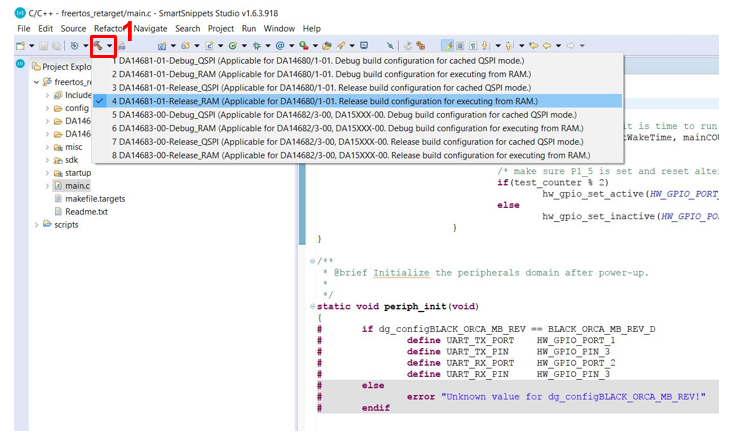The image size is (738, 441).
Task: Choose 1 DA14681-01-Debug_QSPI configuration
Action: tap(357, 61)
